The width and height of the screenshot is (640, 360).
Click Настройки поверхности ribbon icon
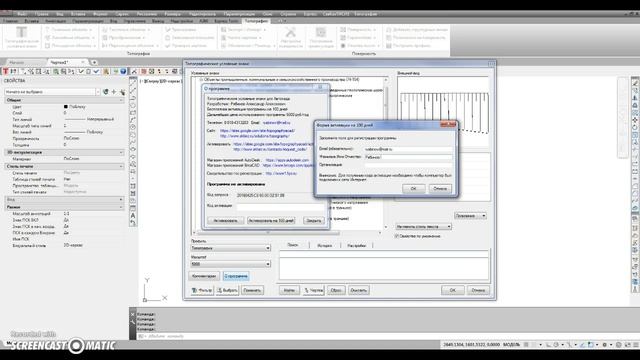tap(291, 37)
